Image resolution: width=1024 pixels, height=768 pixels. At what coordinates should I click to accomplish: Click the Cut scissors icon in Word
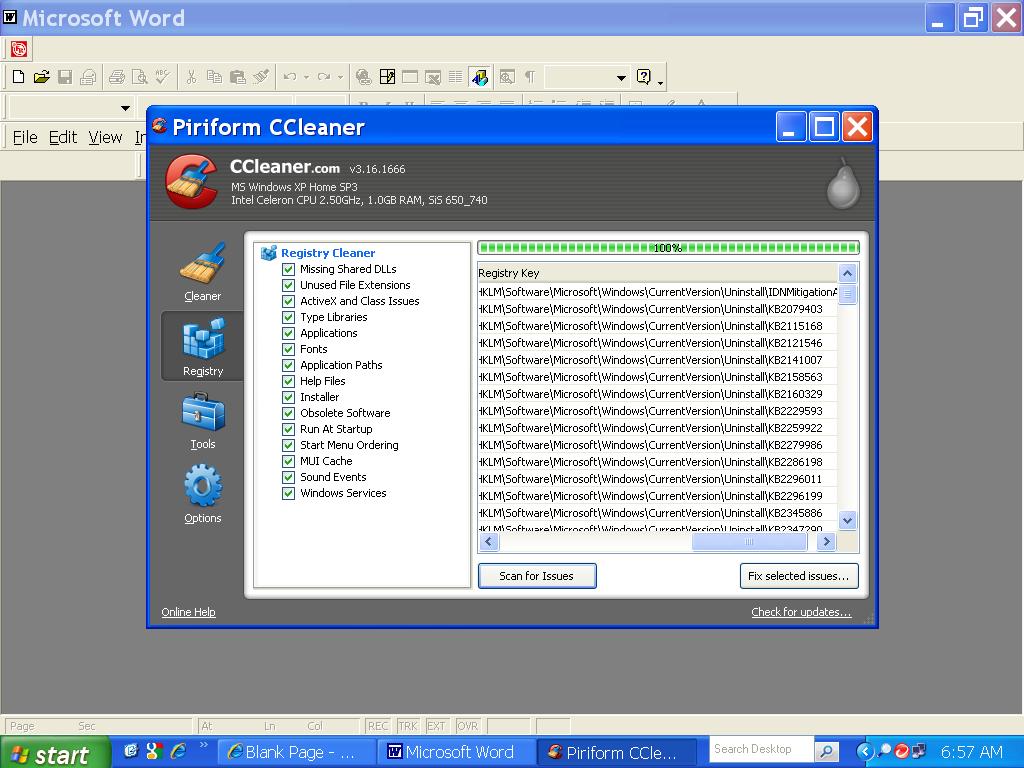191,77
